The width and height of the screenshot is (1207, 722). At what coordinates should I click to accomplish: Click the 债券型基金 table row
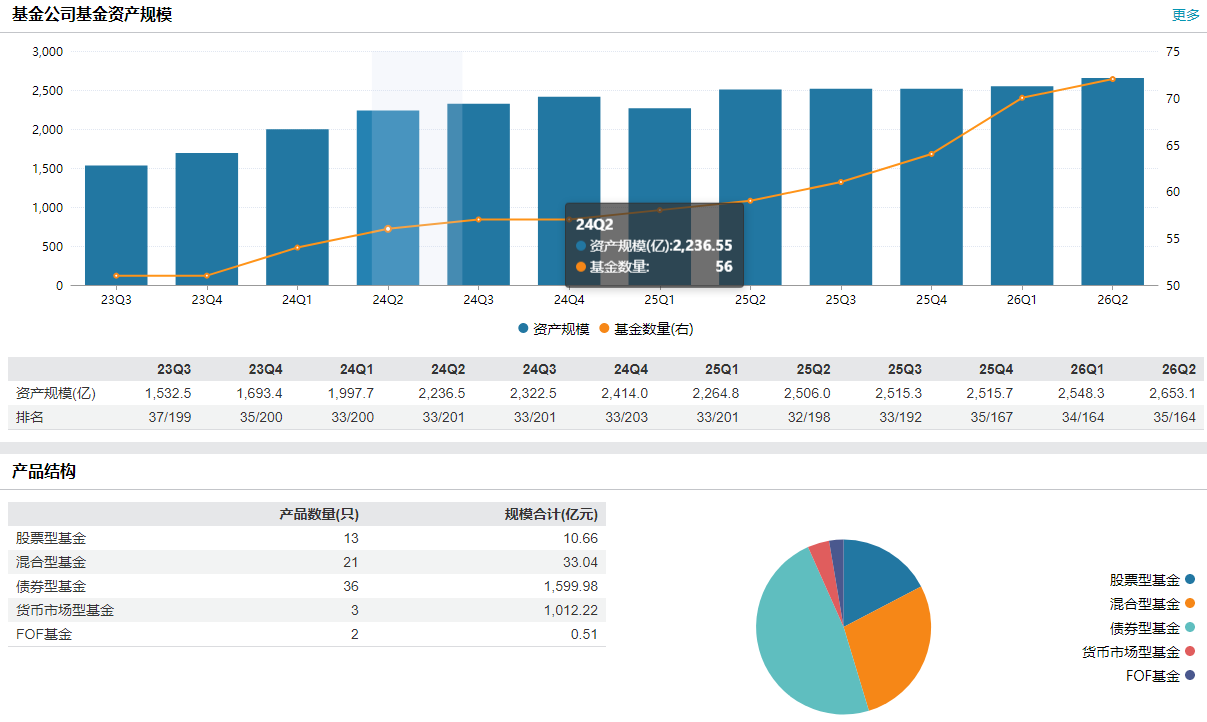click(x=307, y=586)
